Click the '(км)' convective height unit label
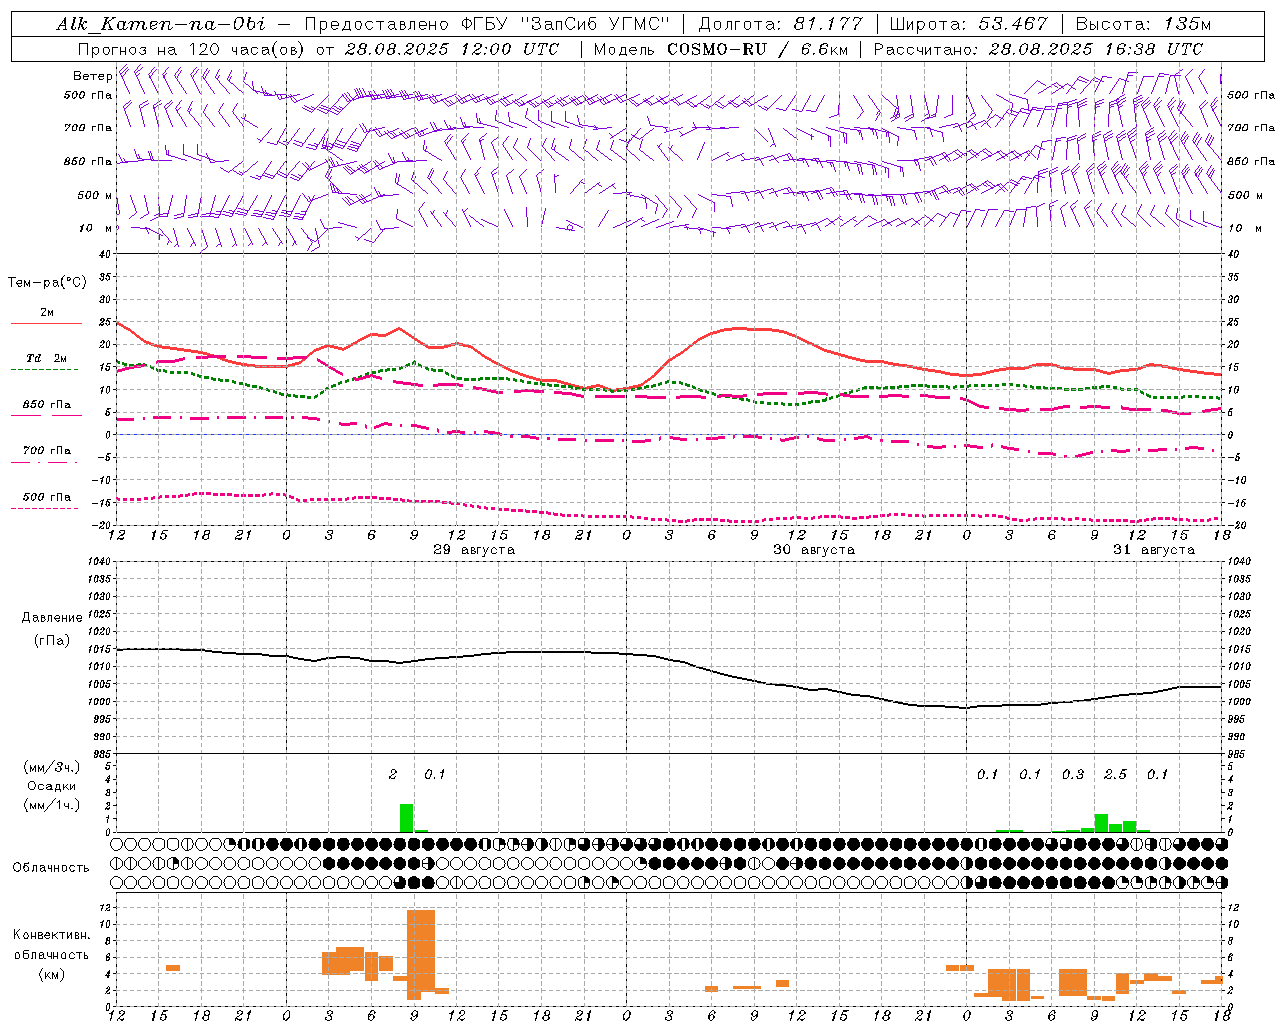This screenshot has width=1280, height=1024. pos(52,974)
